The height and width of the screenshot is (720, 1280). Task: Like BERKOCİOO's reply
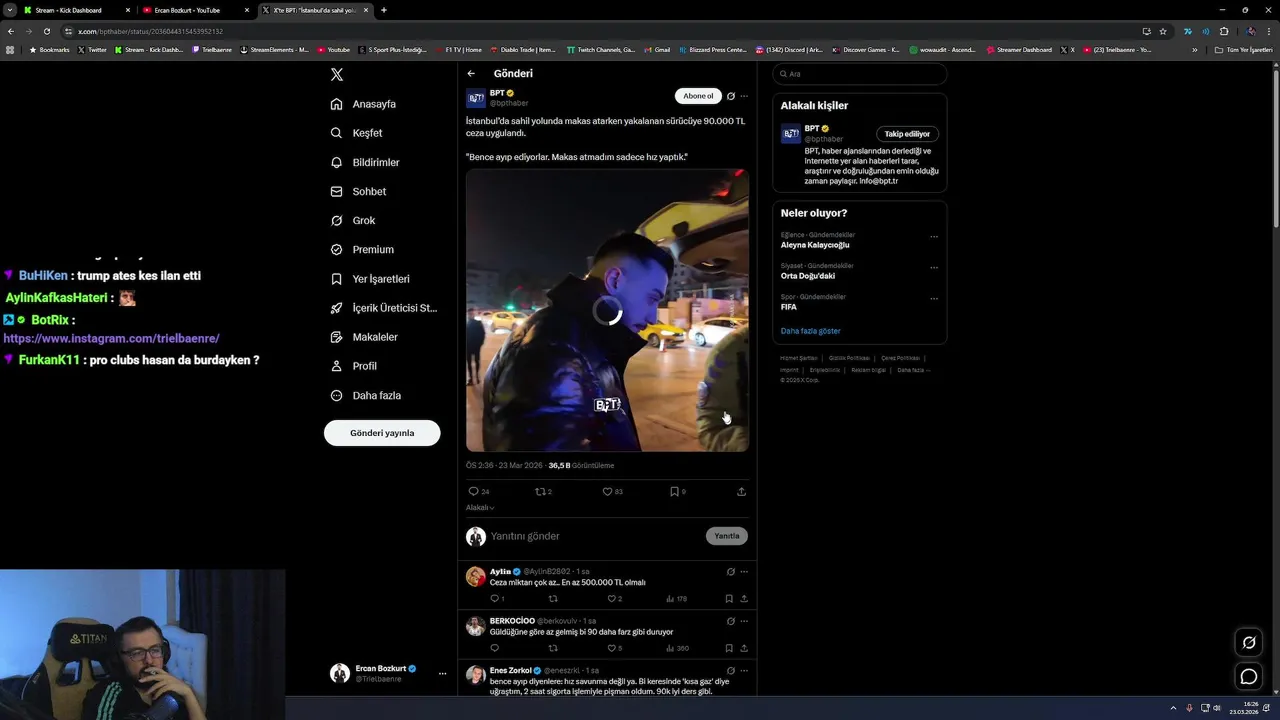[614, 648]
